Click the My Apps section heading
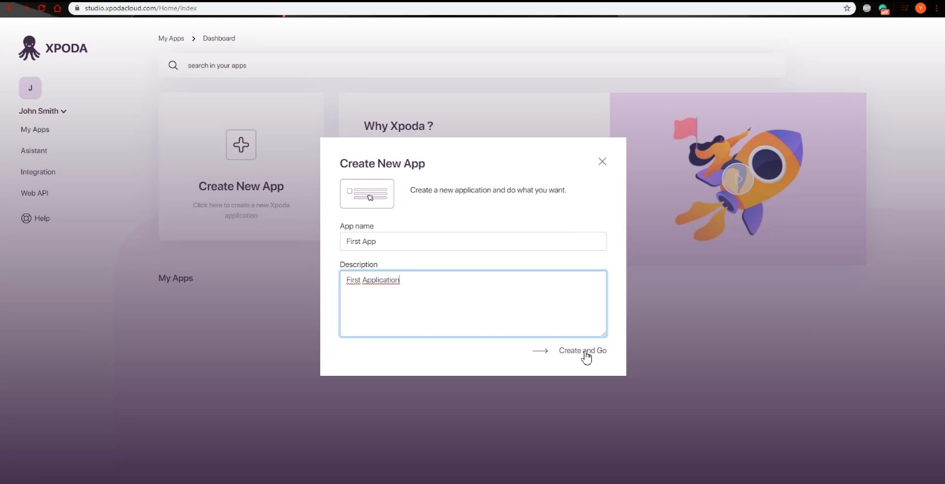Image resolution: width=945 pixels, height=484 pixels. coord(175,278)
